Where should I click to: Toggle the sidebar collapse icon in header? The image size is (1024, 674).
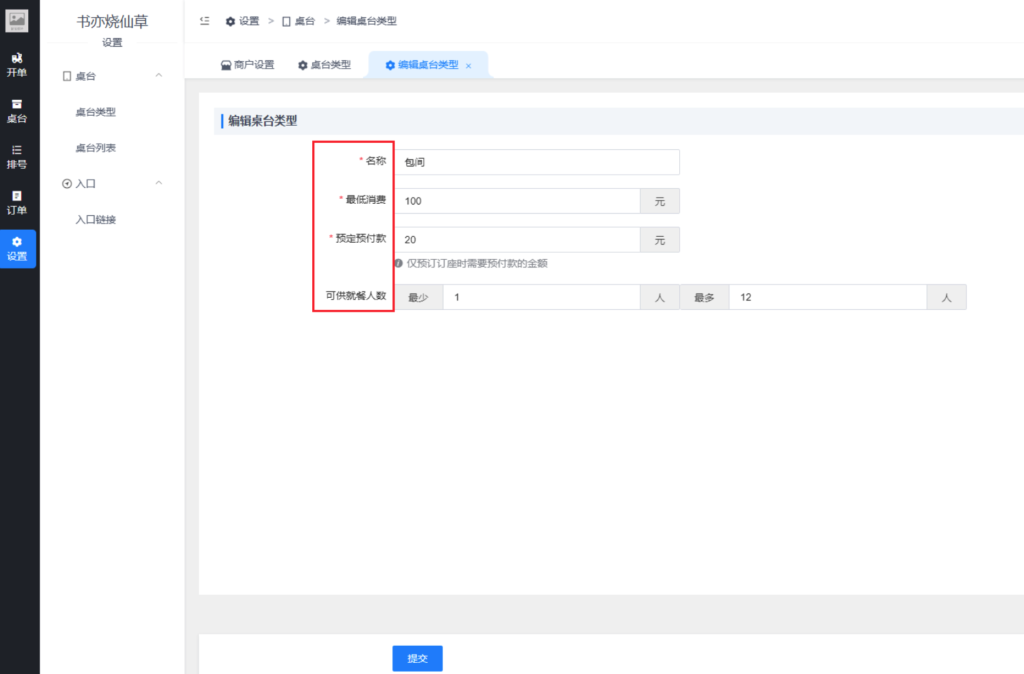(205, 21)
